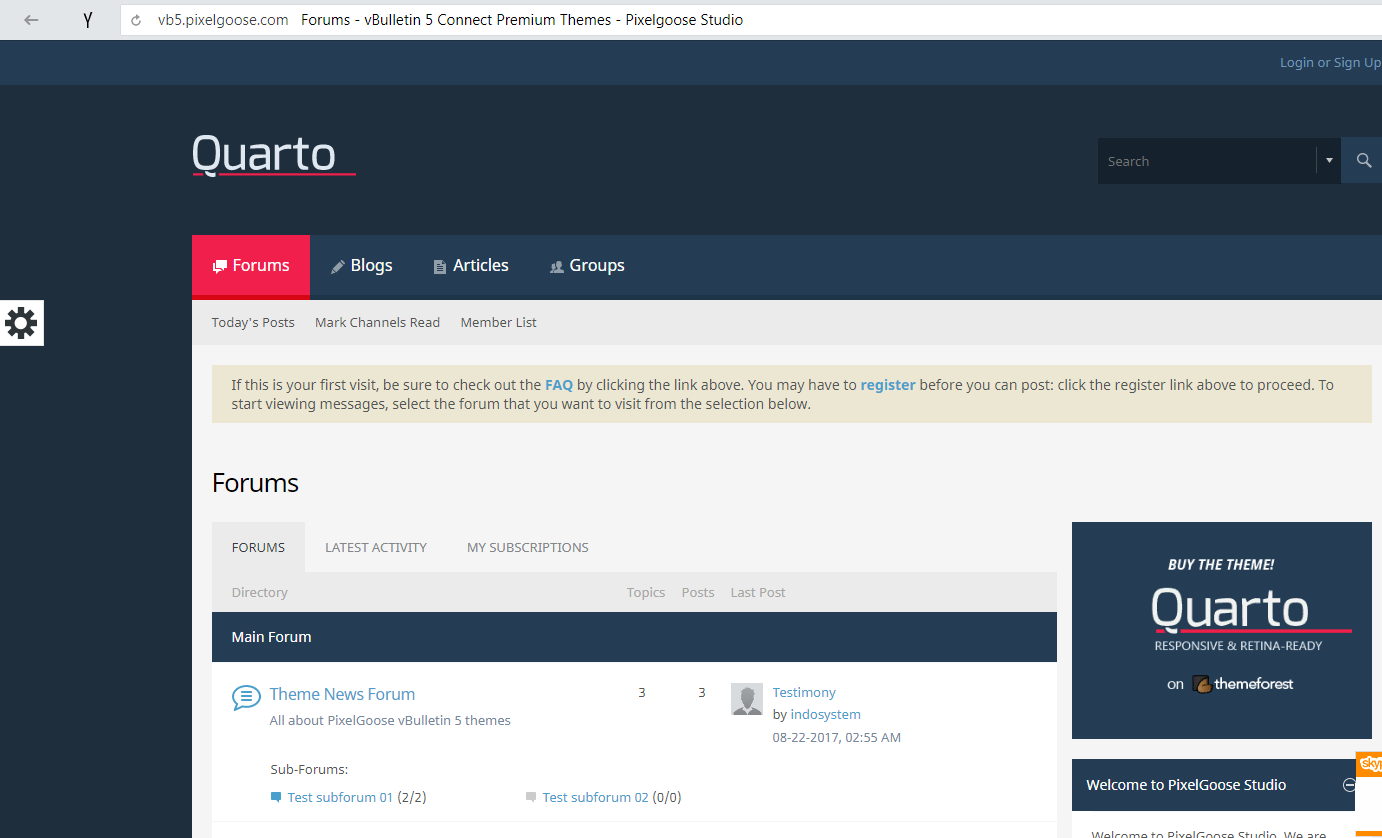
Task: Click Mark Channels Read
Action: pyautogui.click(x=377, y=322)
